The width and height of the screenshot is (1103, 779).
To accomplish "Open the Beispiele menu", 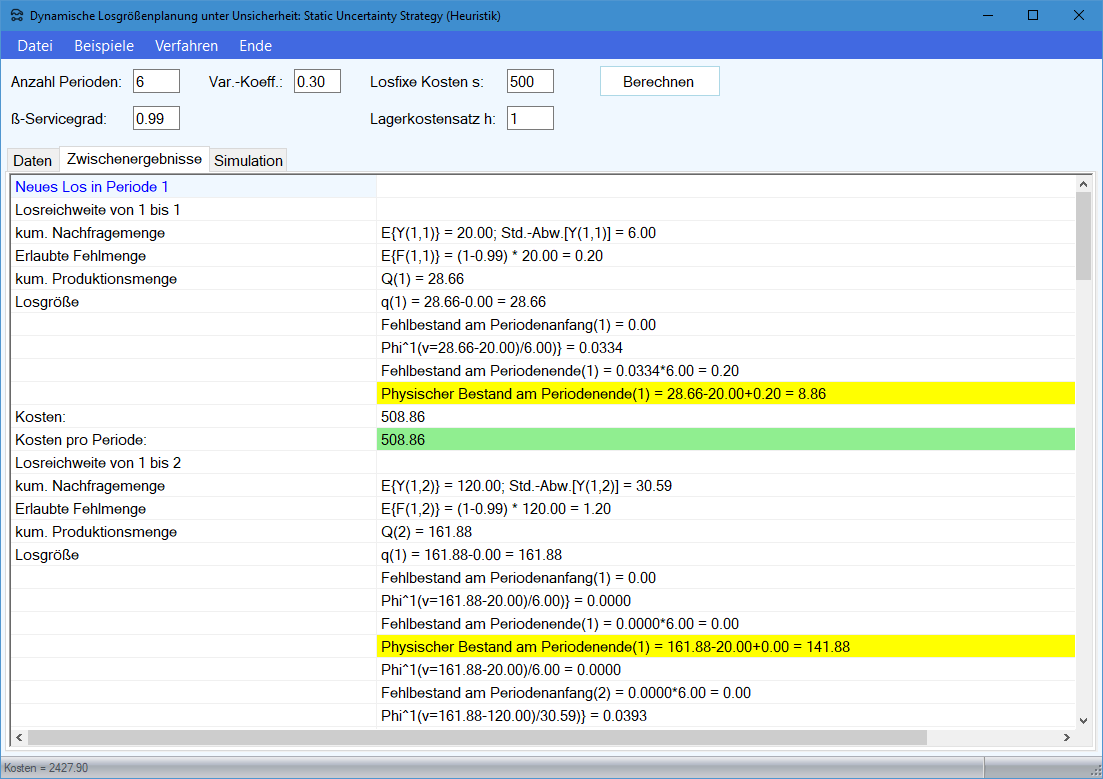I will 104,46.
